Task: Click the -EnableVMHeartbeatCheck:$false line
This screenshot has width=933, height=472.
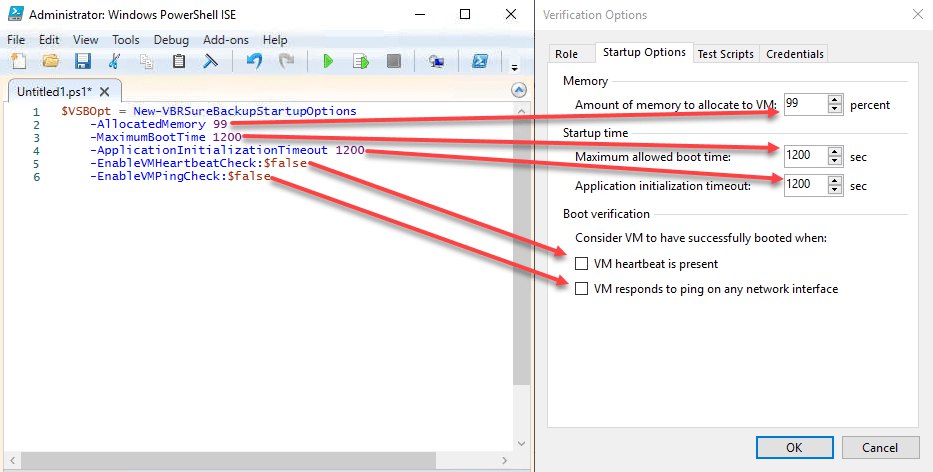Action: 198,163
